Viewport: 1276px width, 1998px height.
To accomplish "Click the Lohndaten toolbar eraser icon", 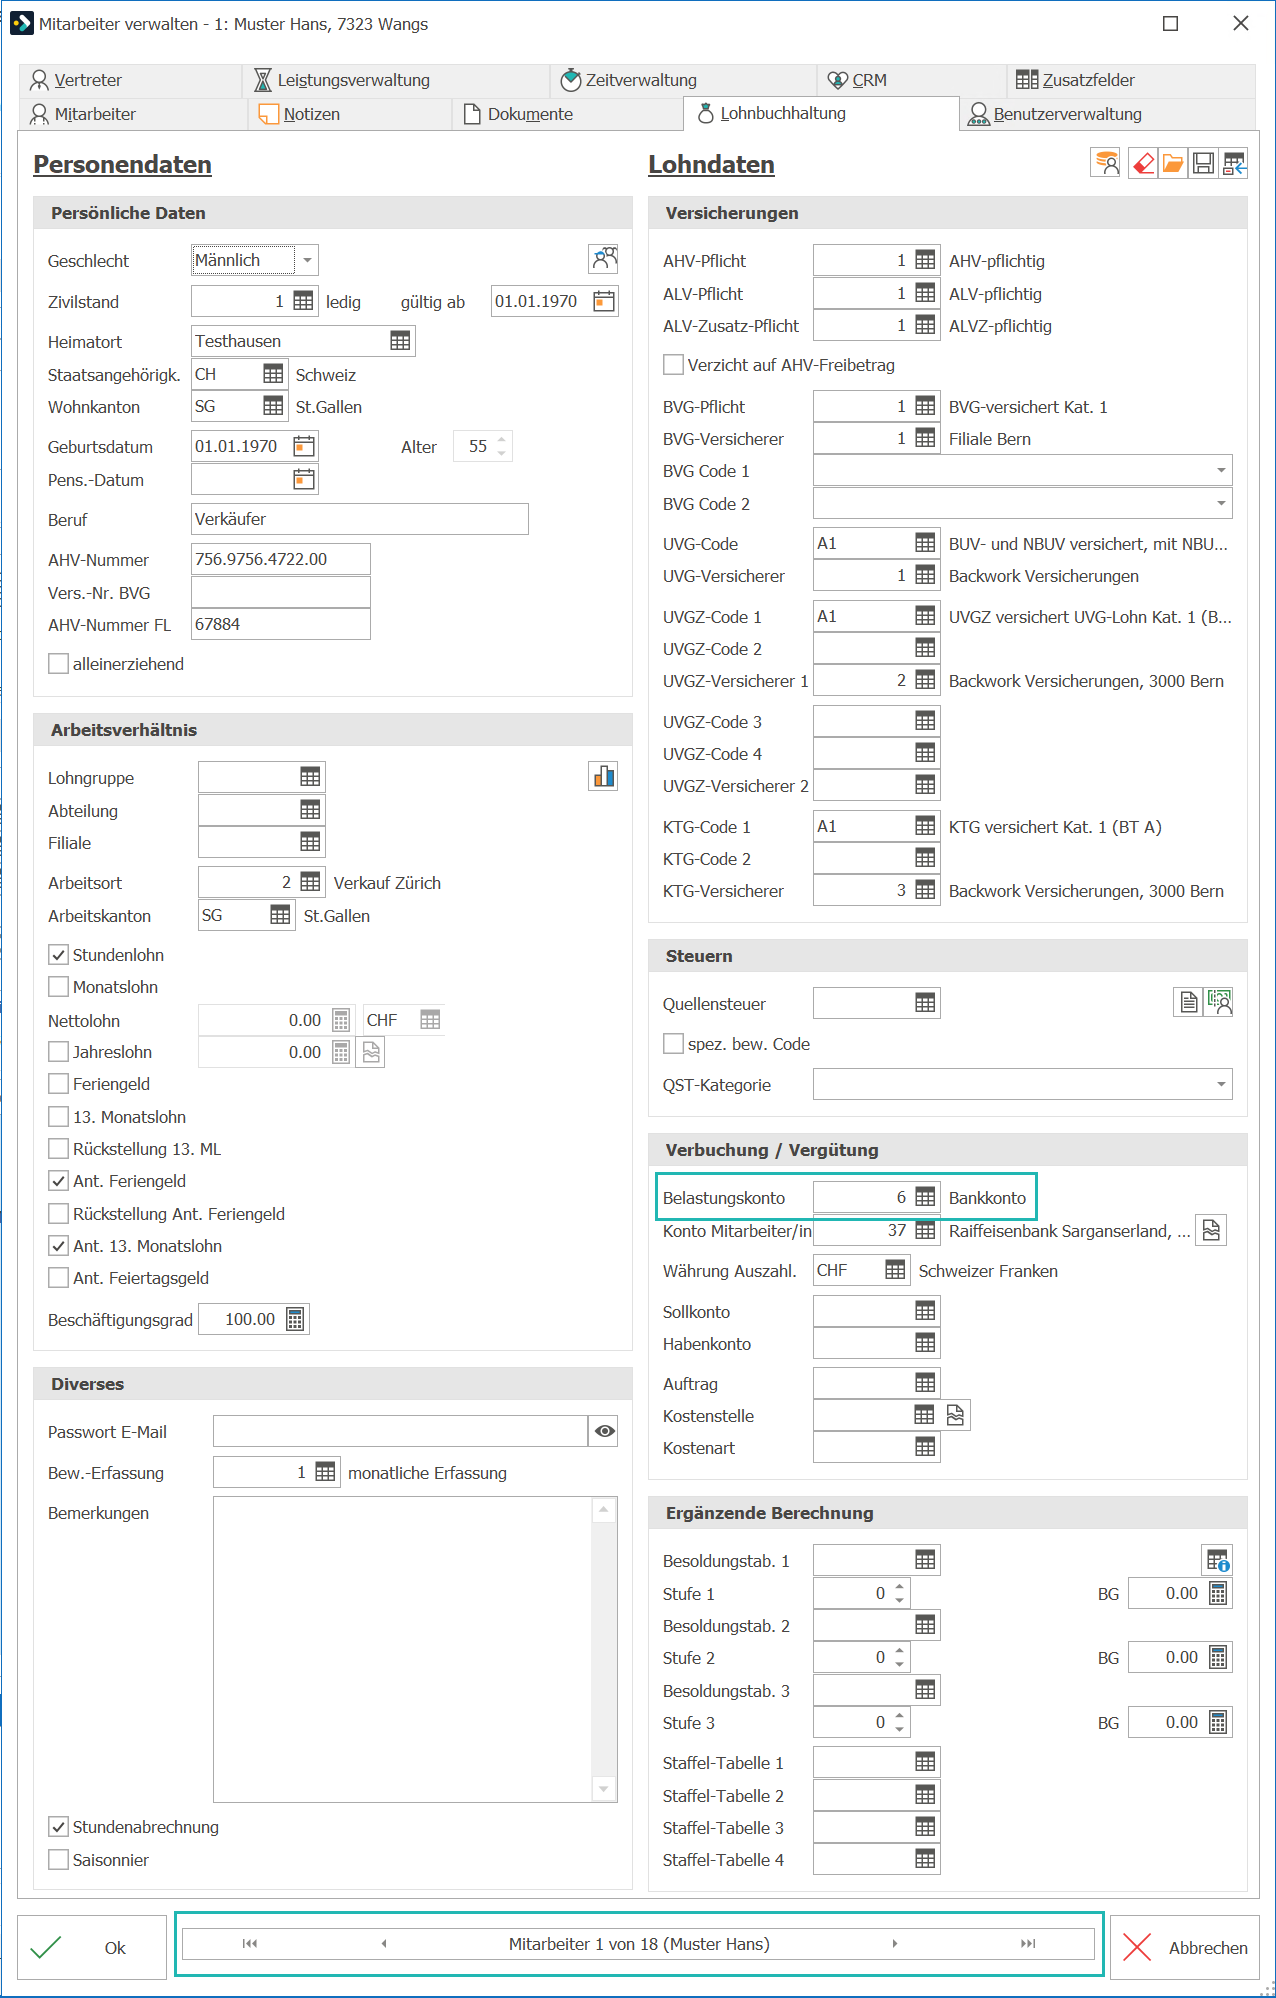I will (x=1143, y=163).
